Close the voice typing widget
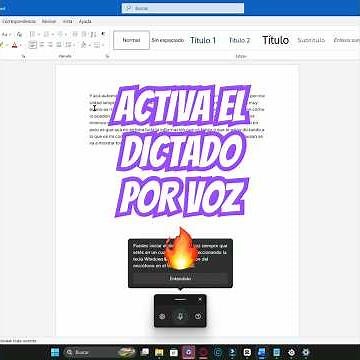The width and height of the screenshot is (360, 360). [x=200, y=299]
